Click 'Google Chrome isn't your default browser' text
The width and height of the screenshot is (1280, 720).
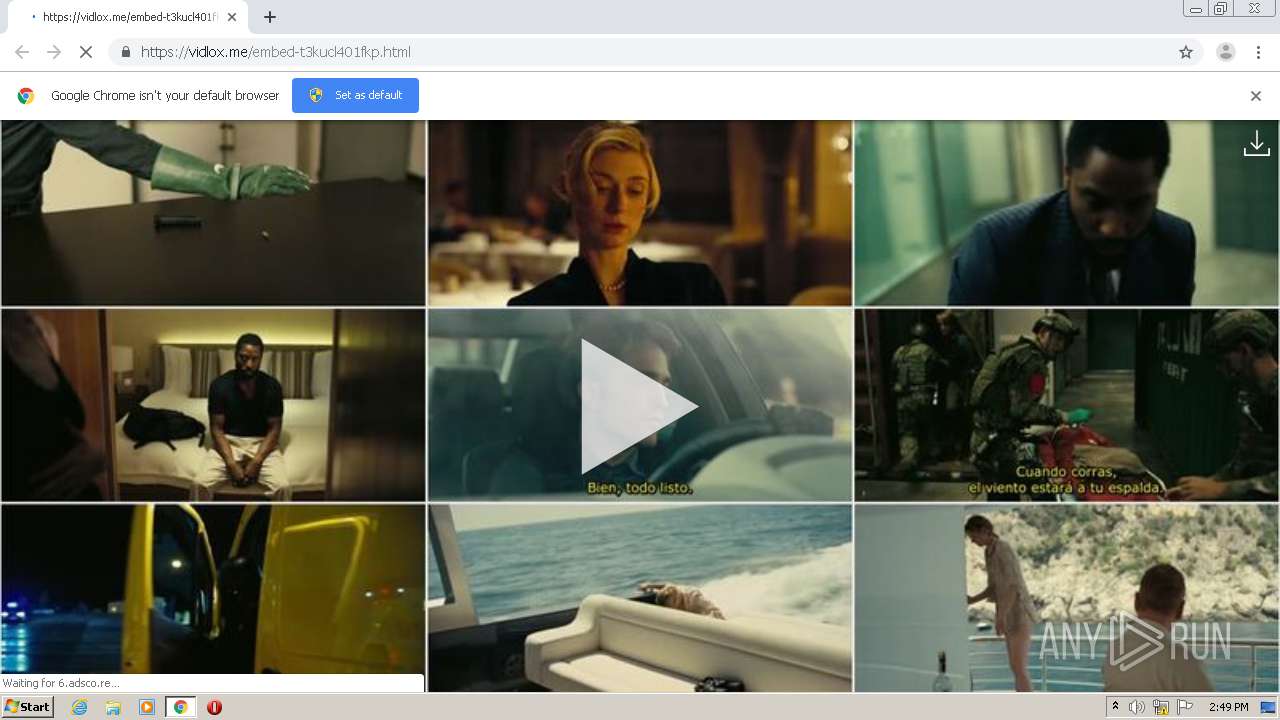pyautogui.click(x=165, y=96)
